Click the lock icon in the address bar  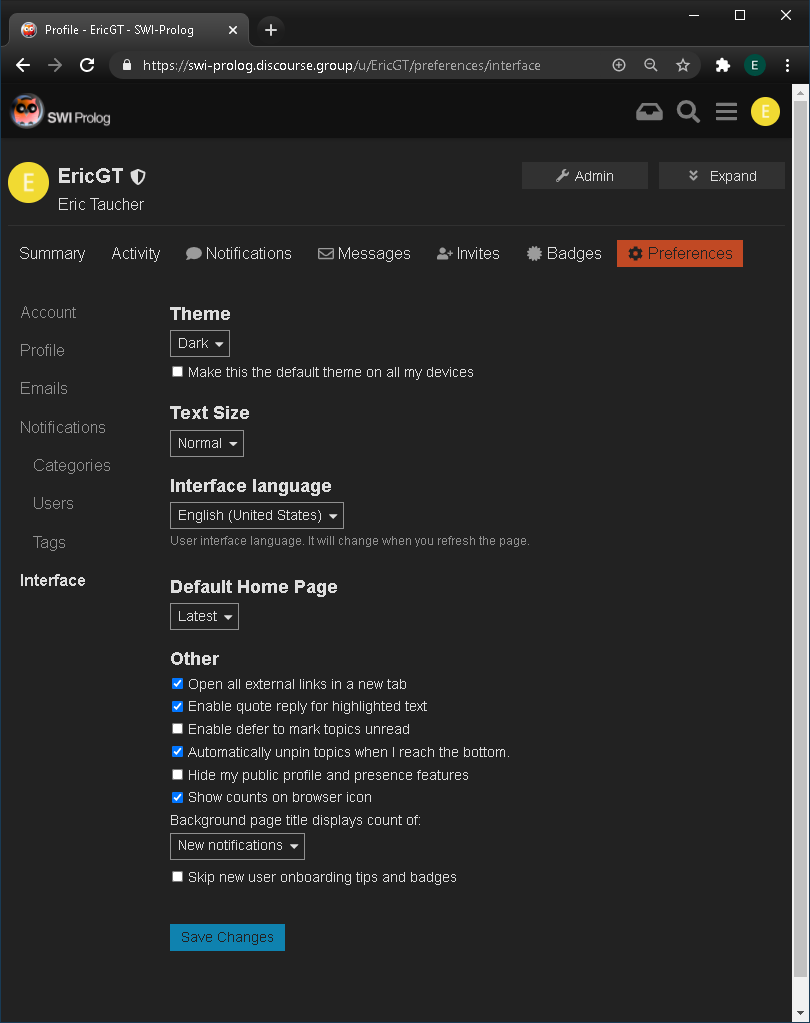point(127,65)
